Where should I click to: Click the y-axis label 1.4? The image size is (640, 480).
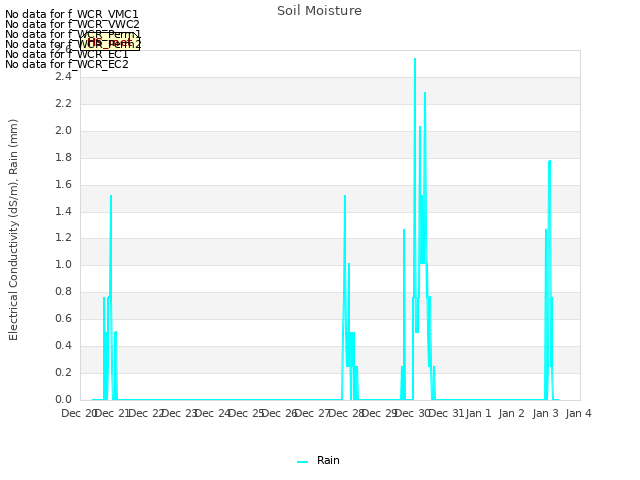click(63, 211)
